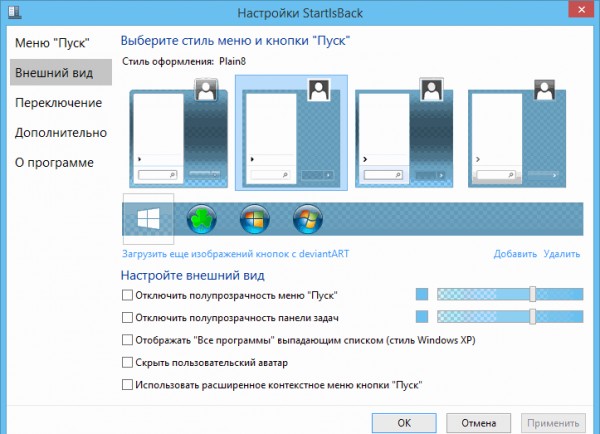Choose the green clover Start orb

point(202,219)
